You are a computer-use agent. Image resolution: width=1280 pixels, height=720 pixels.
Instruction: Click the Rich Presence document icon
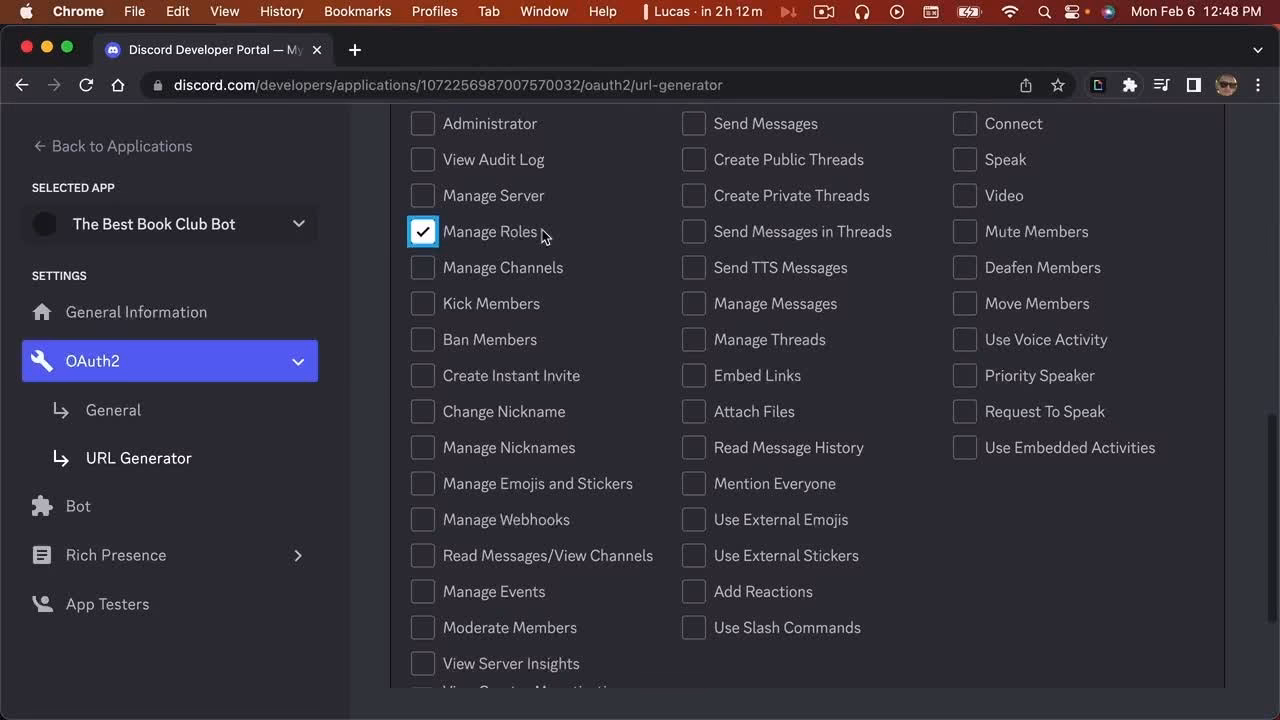click(x=42, y=555)
